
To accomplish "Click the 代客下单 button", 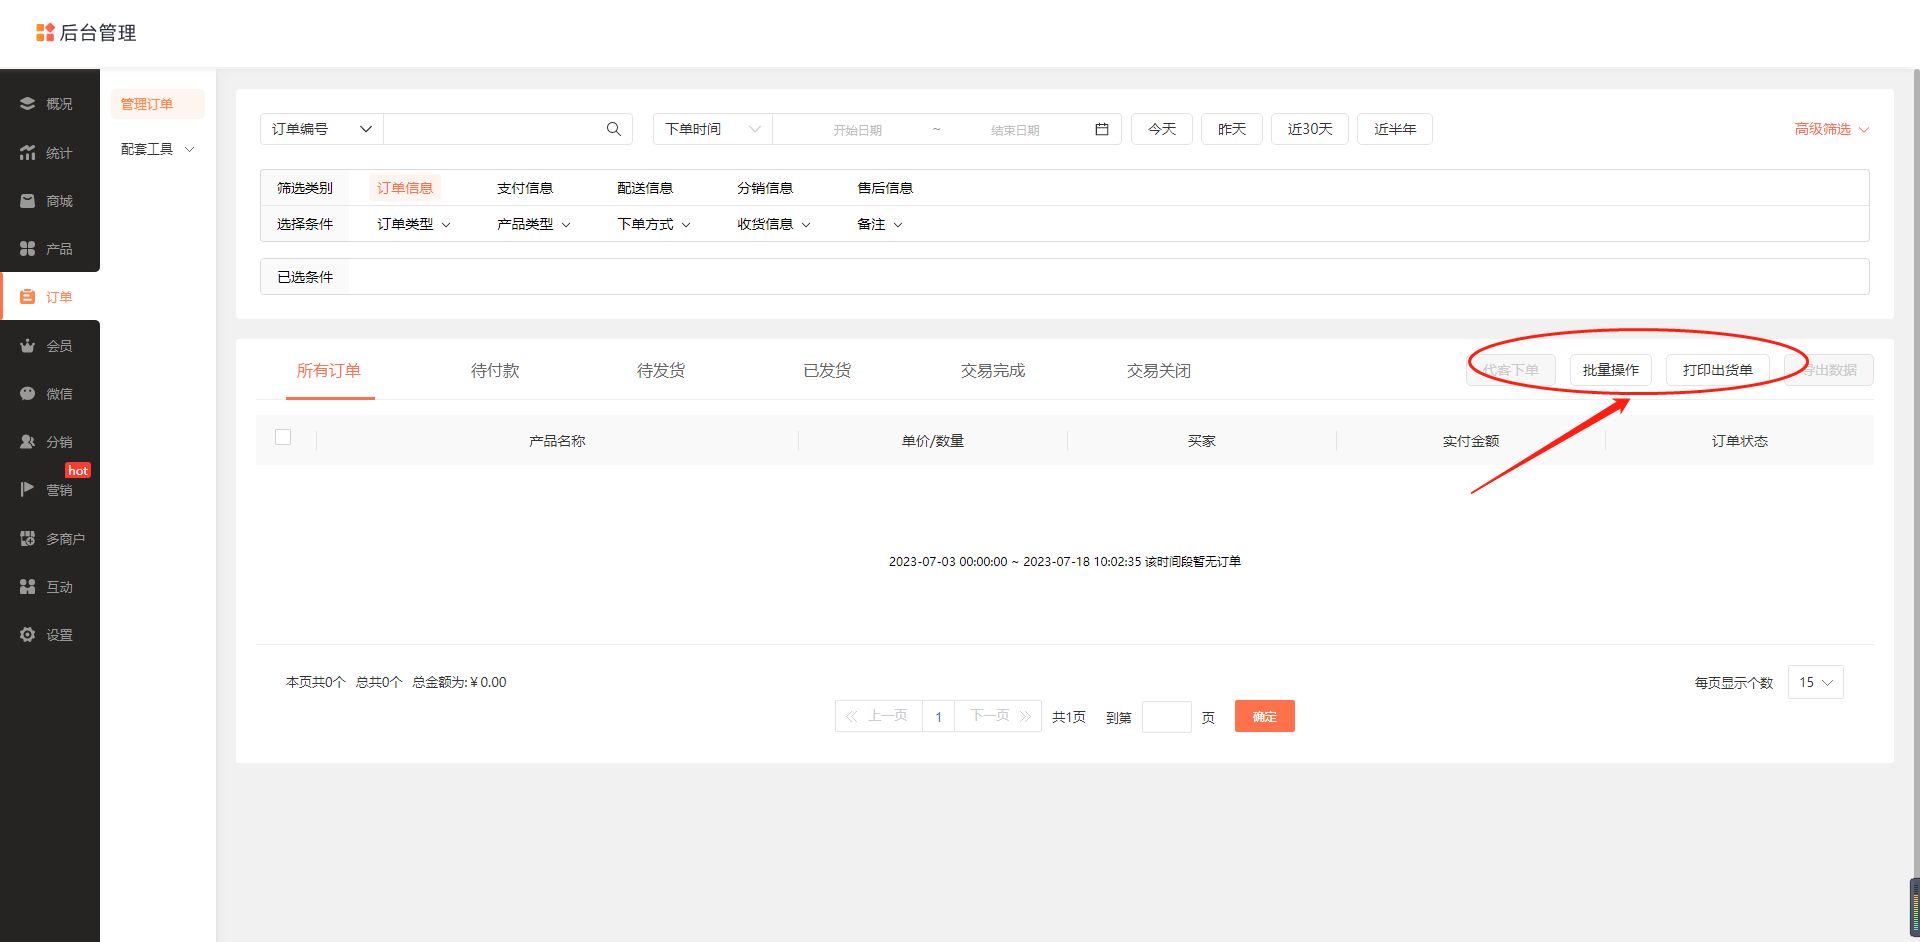I will (x=1511, y=370).
